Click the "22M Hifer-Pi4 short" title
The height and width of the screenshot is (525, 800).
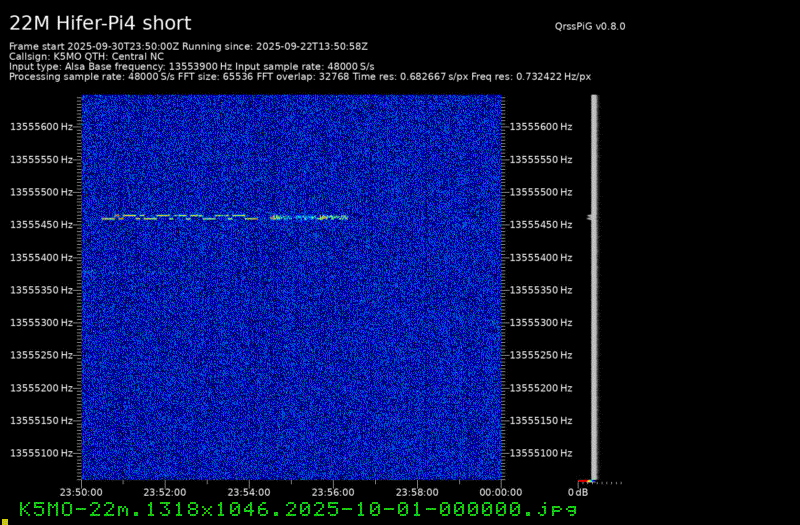[x=100, y=23]
